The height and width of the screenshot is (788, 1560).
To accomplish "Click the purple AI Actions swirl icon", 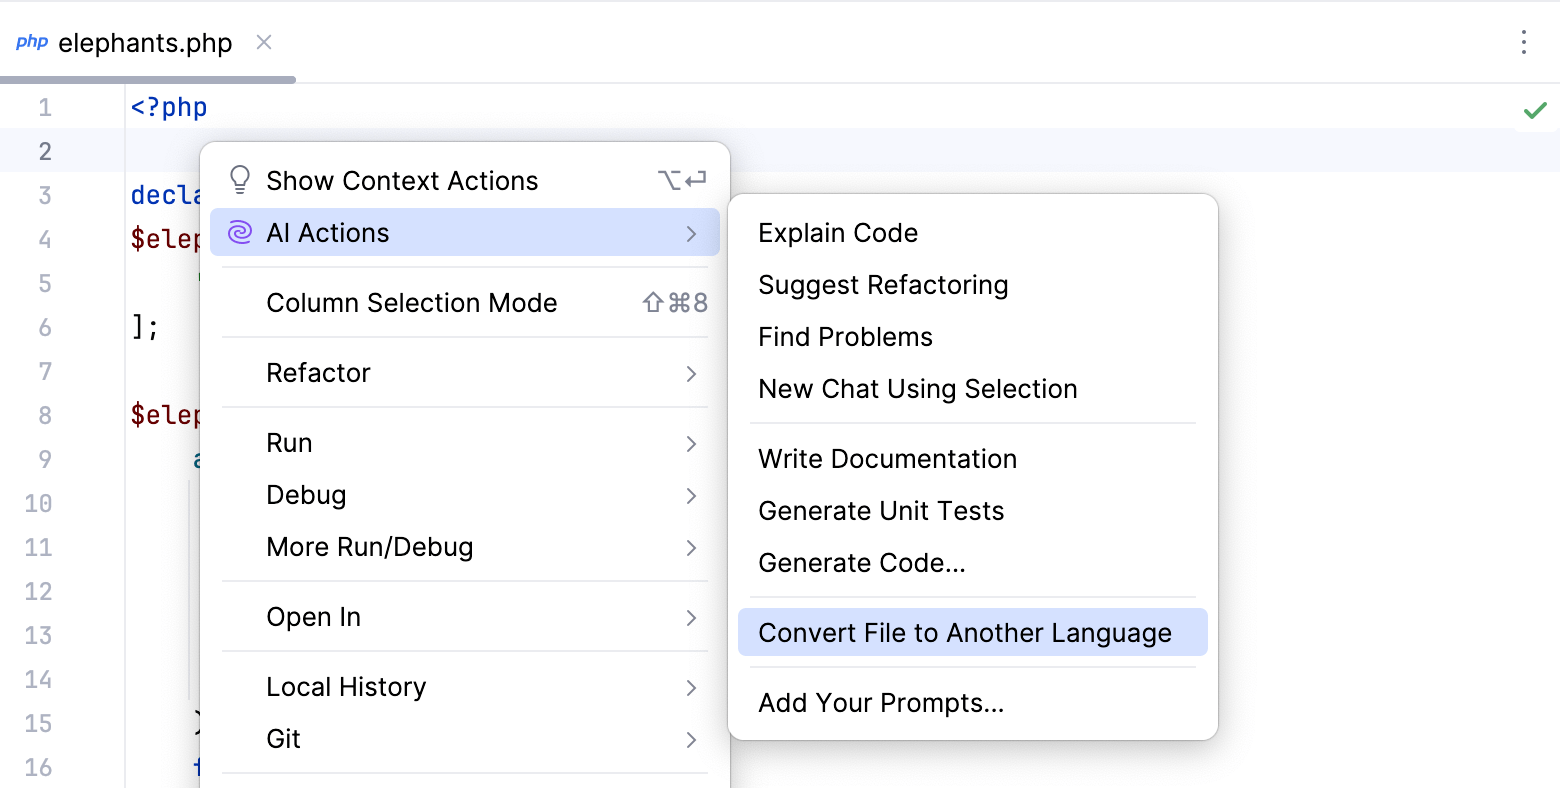I will click(x=238, y=232).
